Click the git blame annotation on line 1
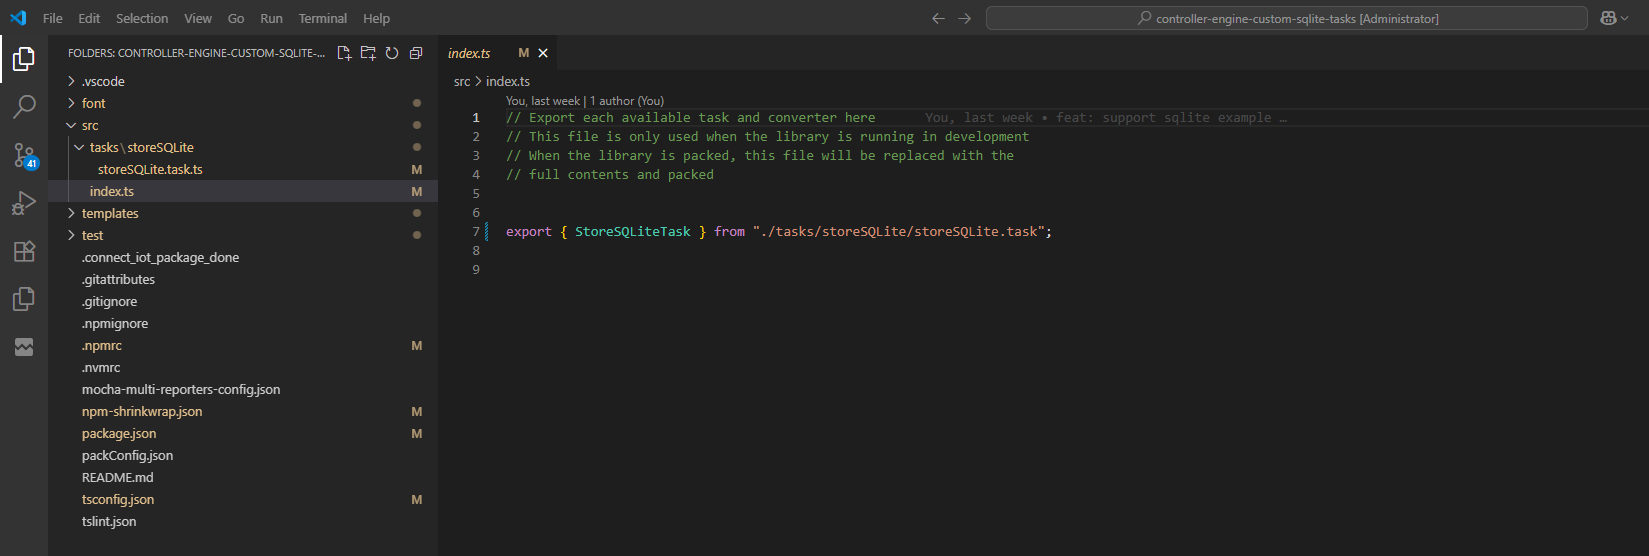Viewport: 1649px width, 556px height. pos(1106,117)
